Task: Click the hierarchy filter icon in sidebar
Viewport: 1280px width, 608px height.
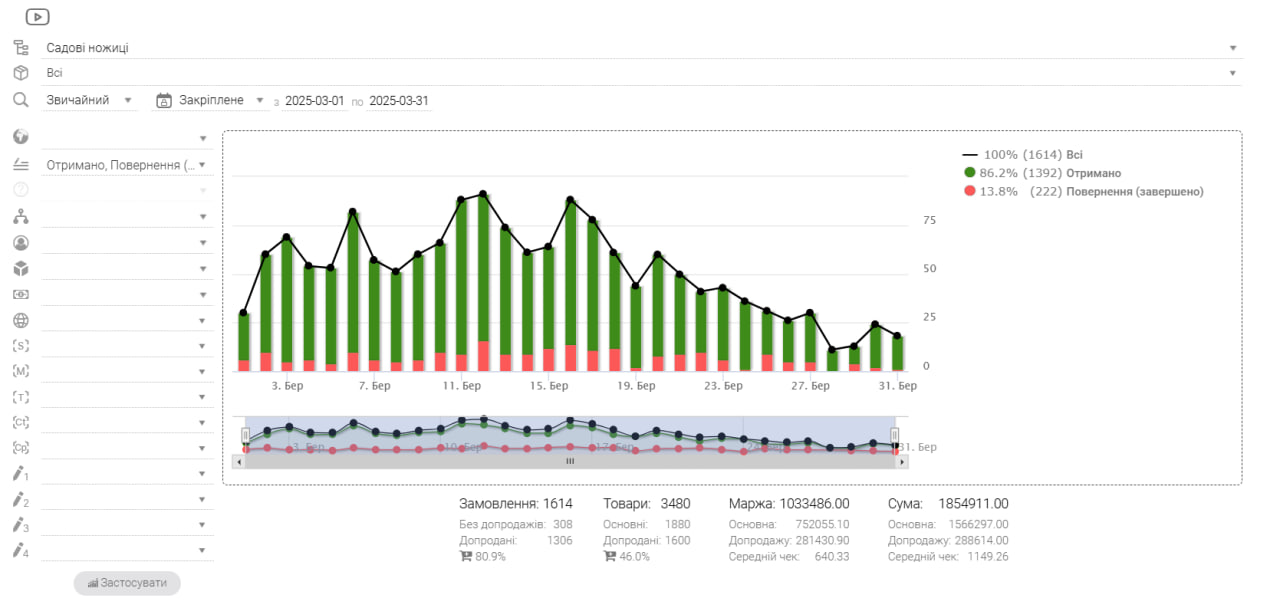Action: click(21, 216)
